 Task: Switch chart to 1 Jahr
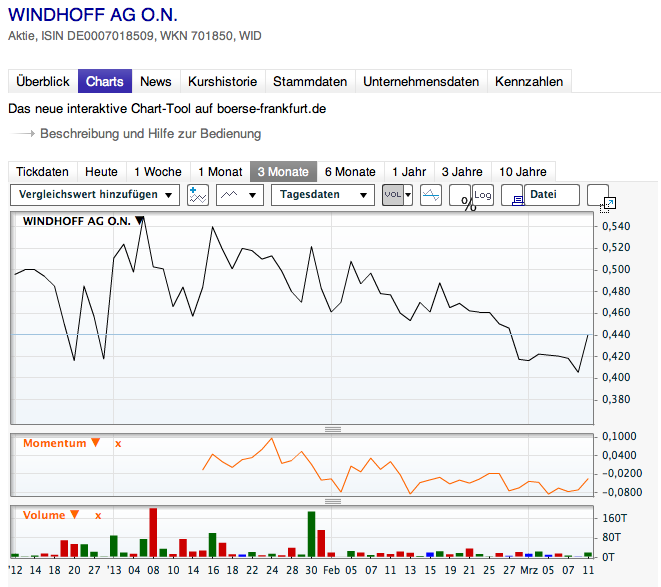click(409, 172)
